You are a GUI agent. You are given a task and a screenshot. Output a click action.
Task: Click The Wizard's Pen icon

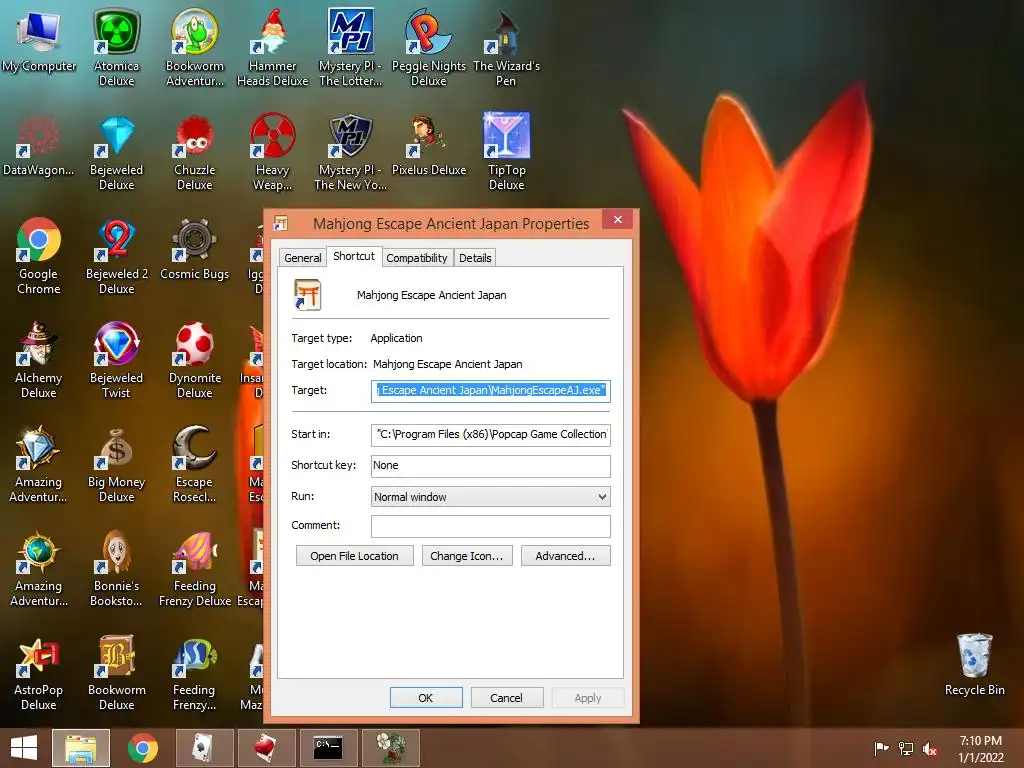(x=506, y=47)
